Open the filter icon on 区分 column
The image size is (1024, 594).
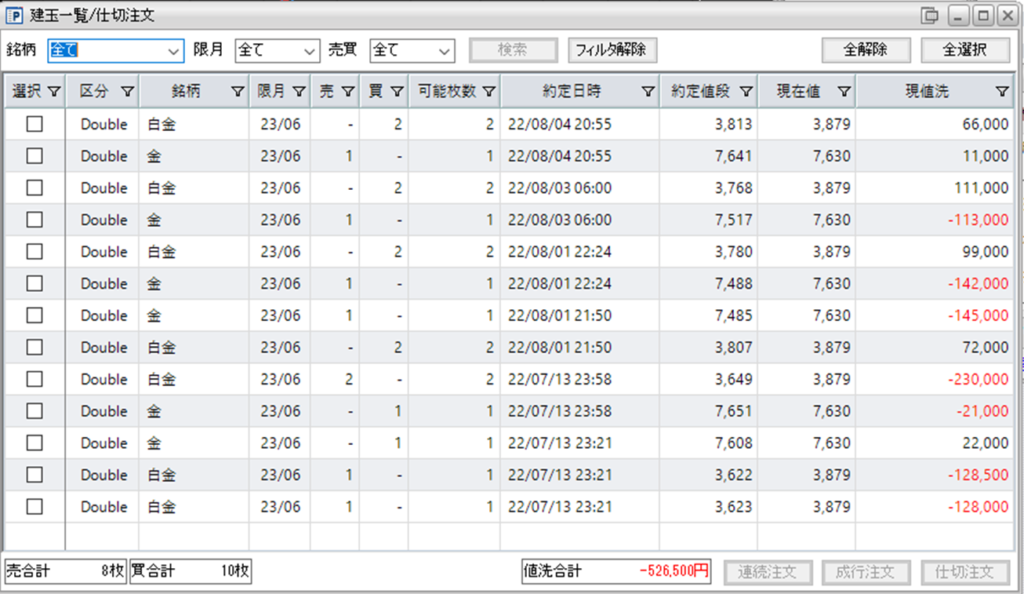127,92
